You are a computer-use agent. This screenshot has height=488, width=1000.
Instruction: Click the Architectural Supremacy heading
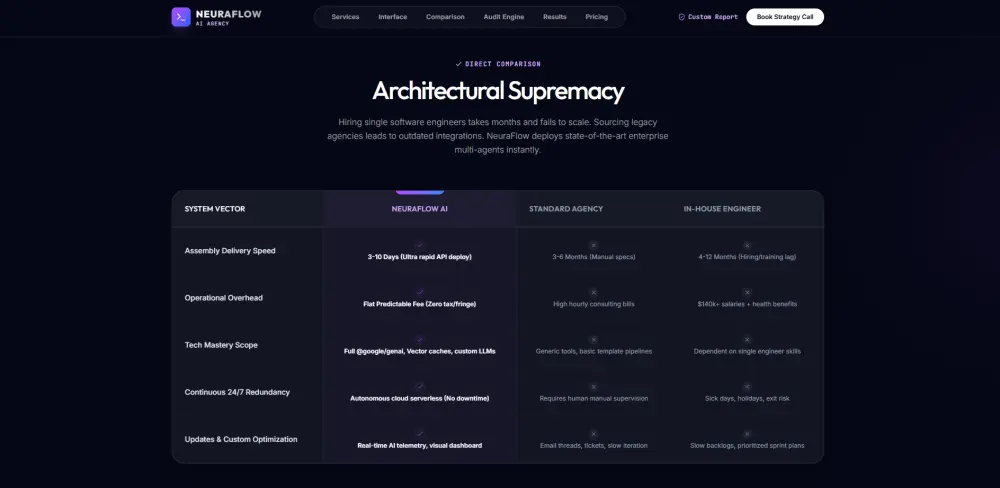click(498, 91)
